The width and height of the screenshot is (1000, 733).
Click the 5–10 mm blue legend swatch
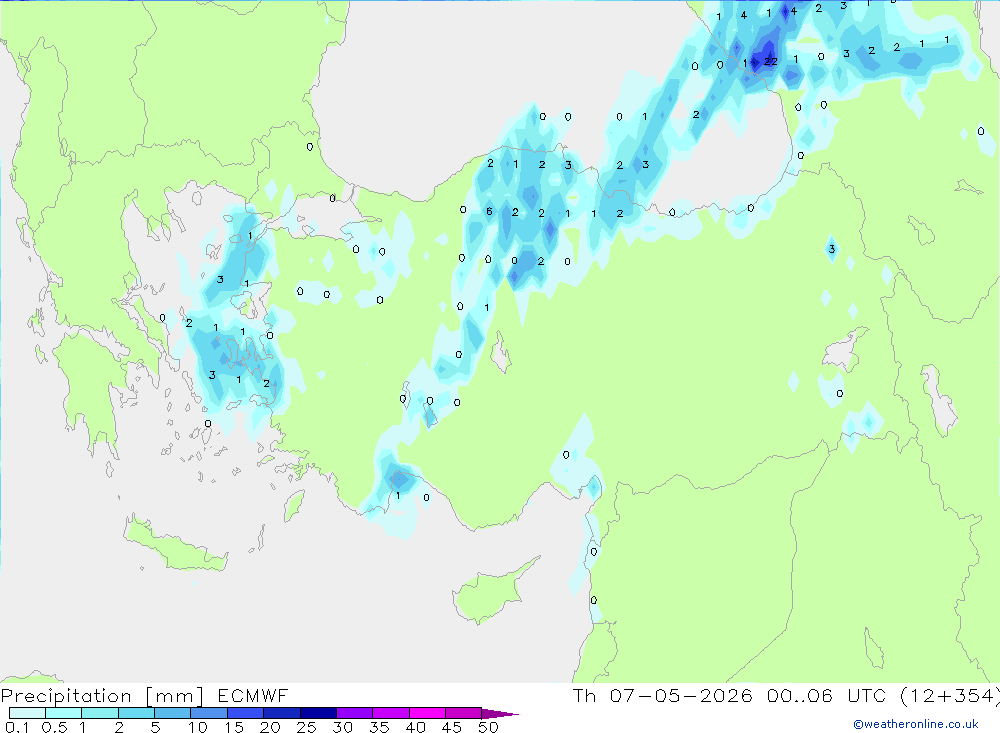coord(172,713)
